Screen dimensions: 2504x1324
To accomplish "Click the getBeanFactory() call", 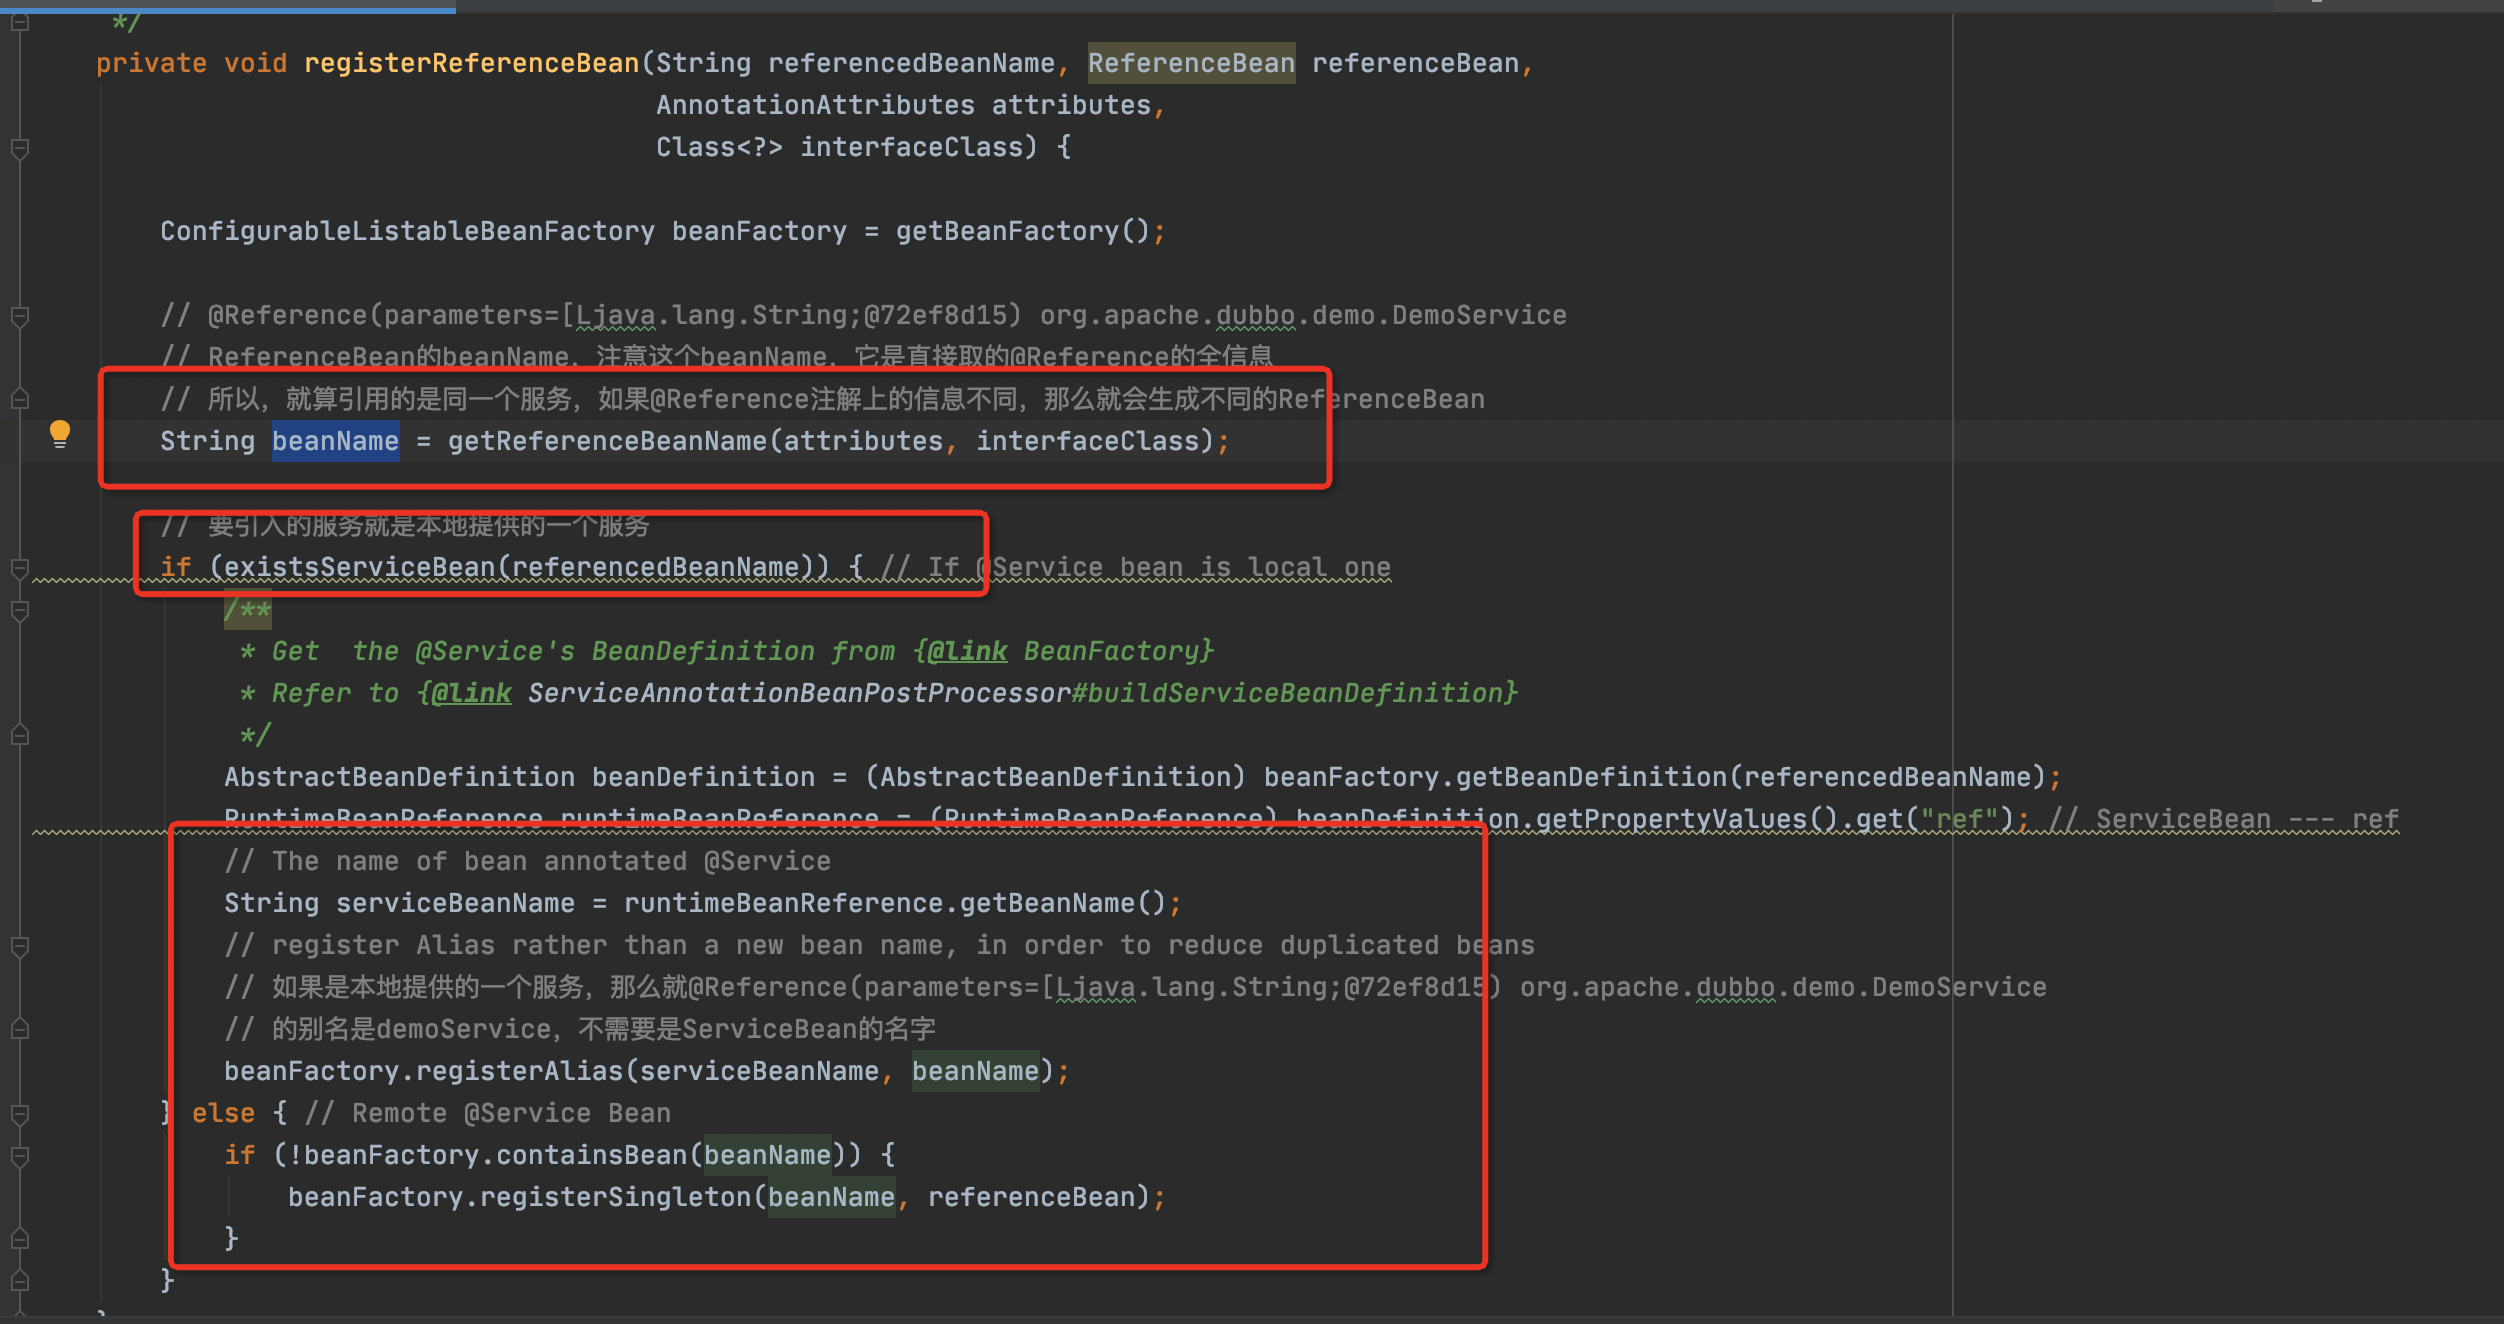I will tap(1023, 231).
